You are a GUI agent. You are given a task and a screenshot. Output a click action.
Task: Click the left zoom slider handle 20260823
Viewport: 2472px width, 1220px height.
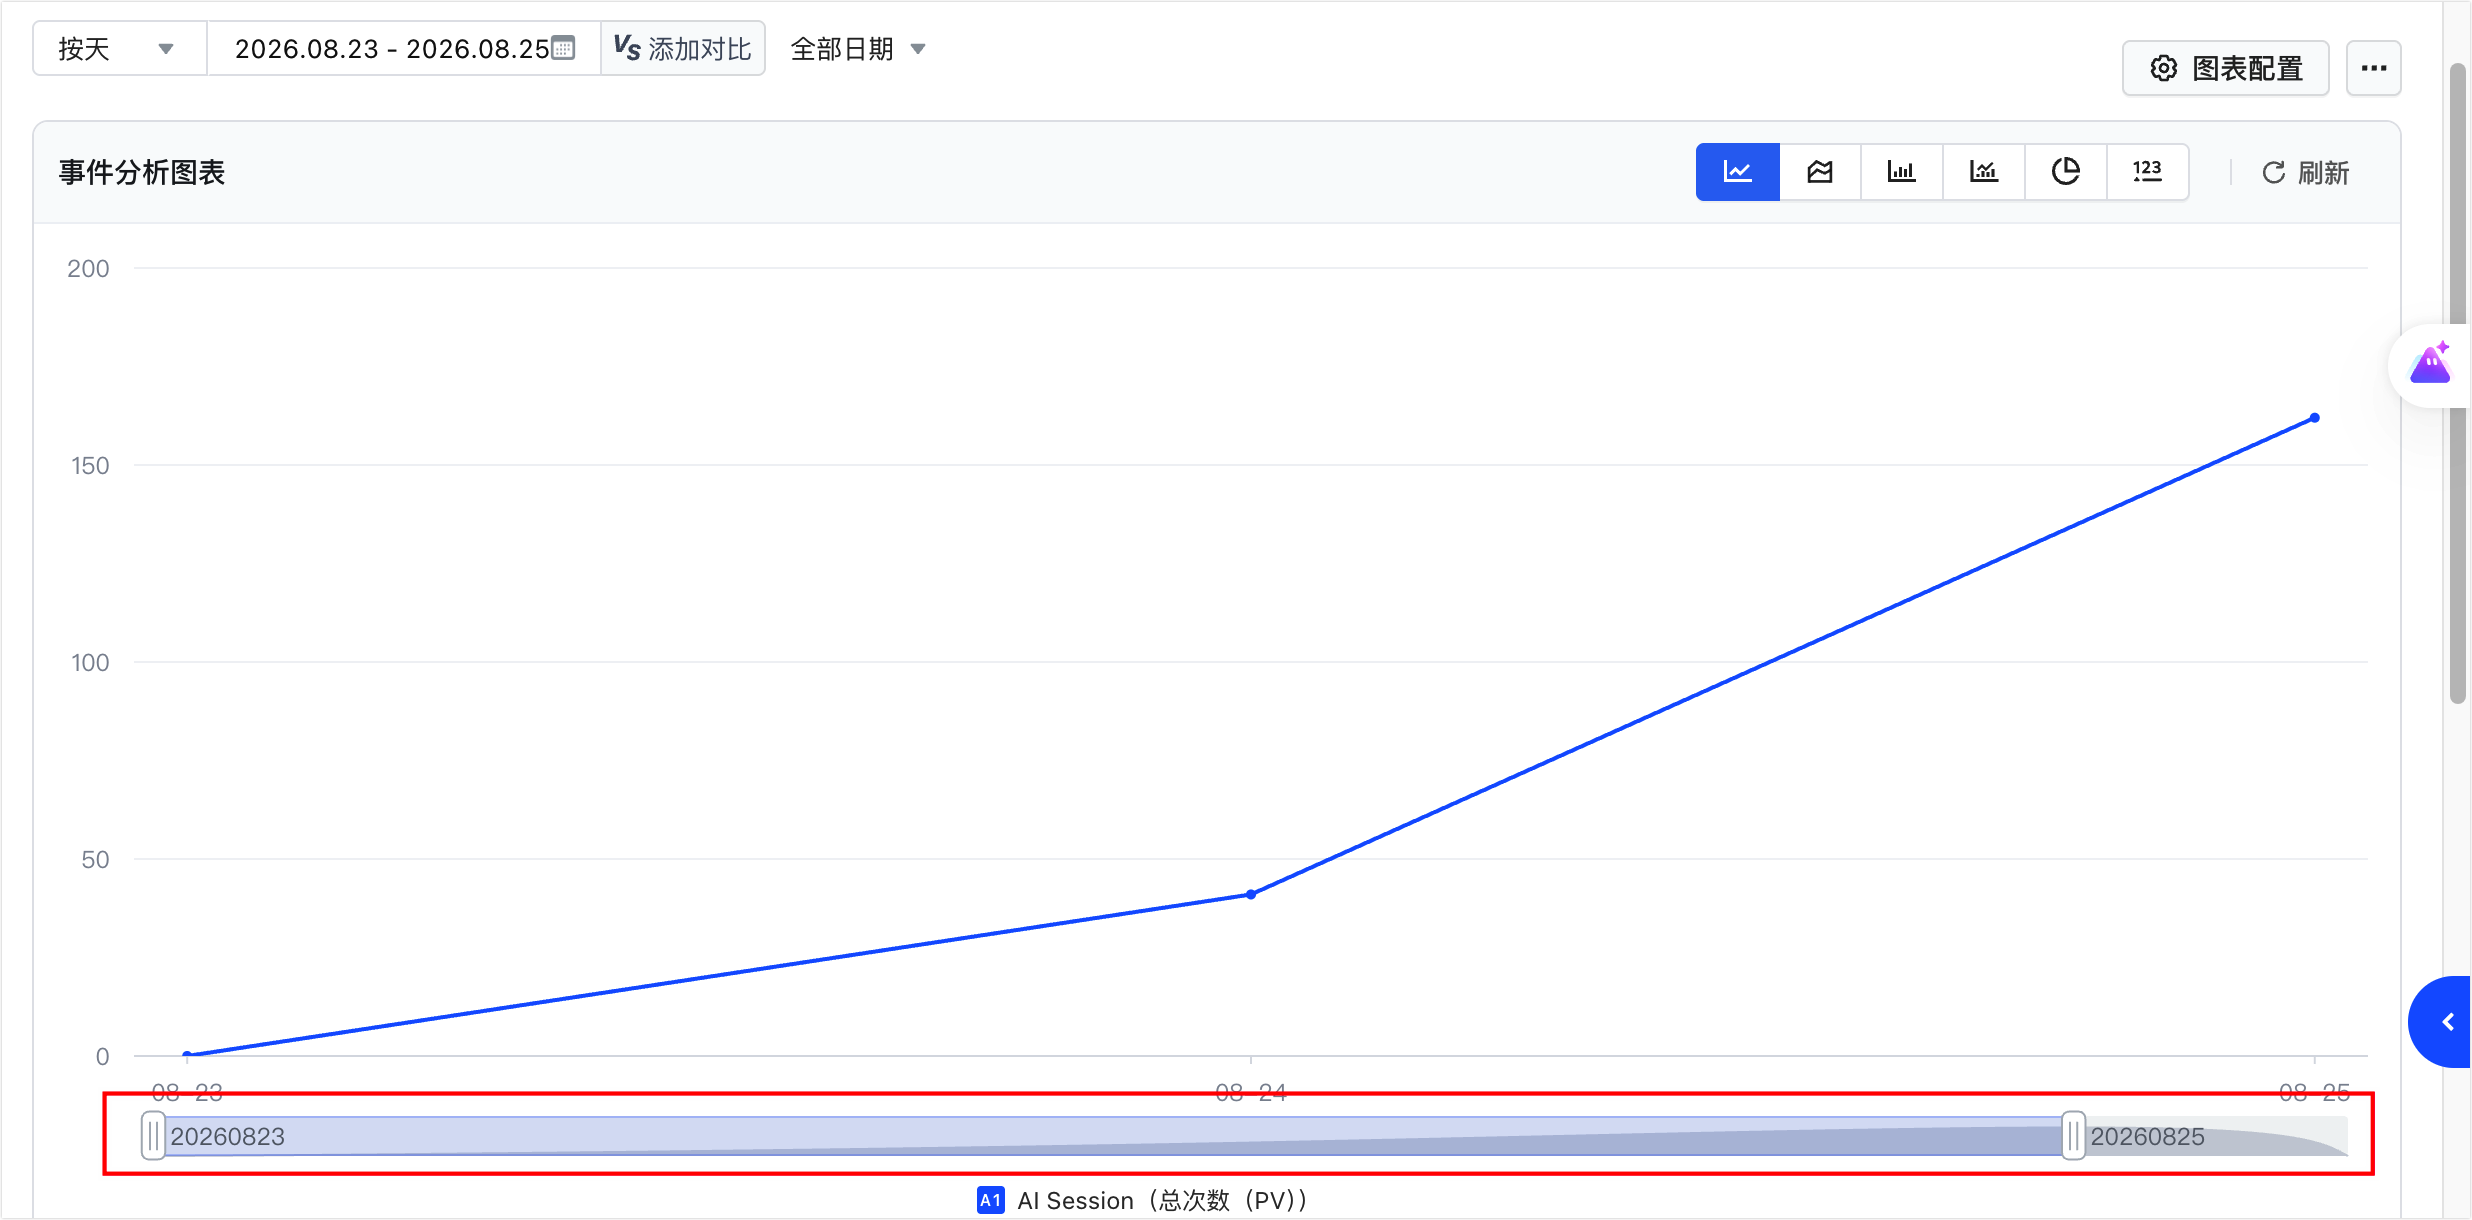click(x=152, y=1136)
